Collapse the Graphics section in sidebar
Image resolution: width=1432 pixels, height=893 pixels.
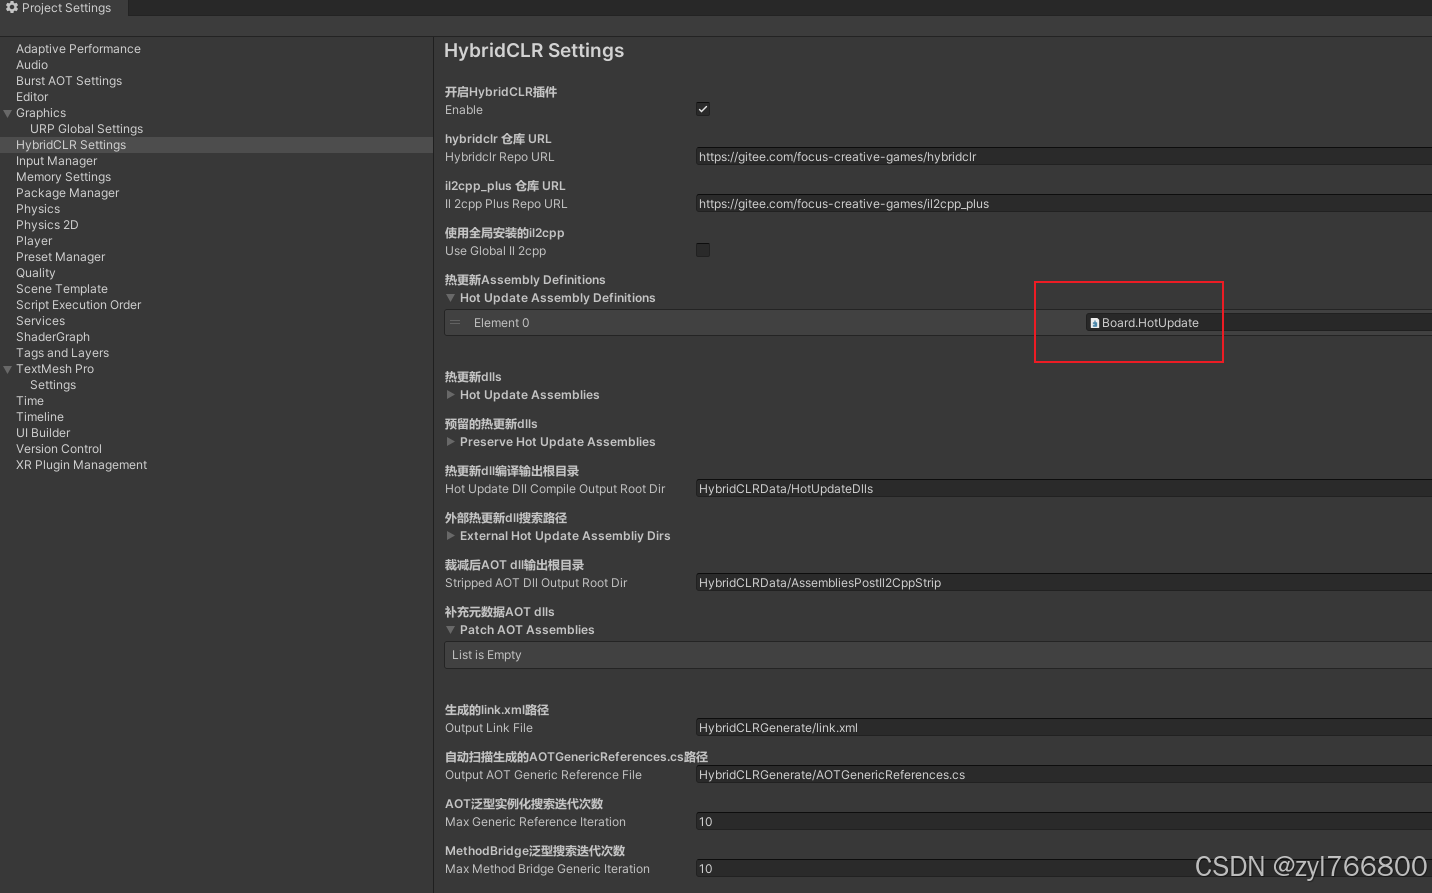tap(7, 112)
